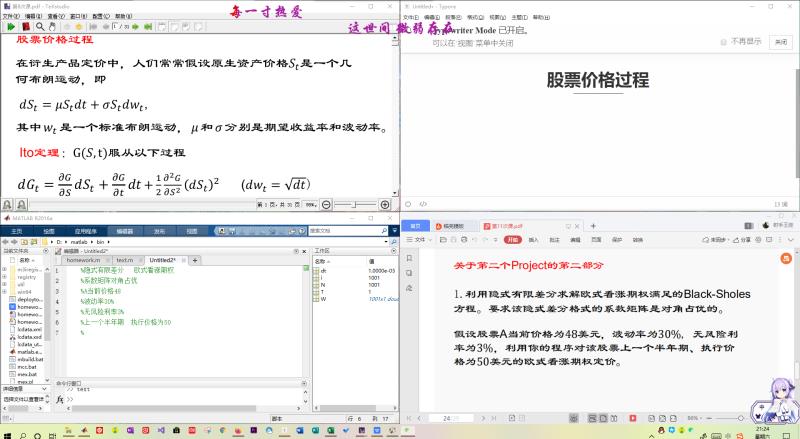
Task: Select the magnifier tool in TeXstudio viewer
Action: [x=40, y=27]
